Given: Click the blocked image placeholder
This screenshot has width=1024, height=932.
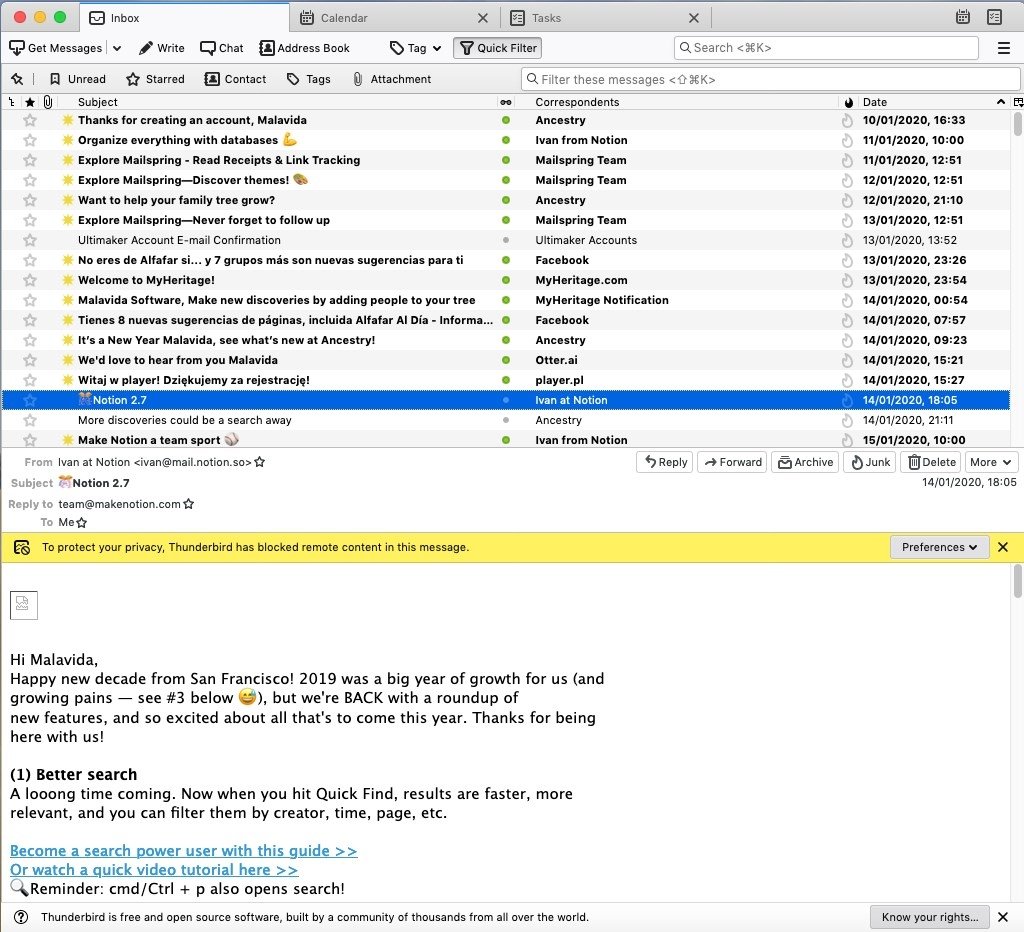Looking at the screenshot, I should tap(24, 605).
